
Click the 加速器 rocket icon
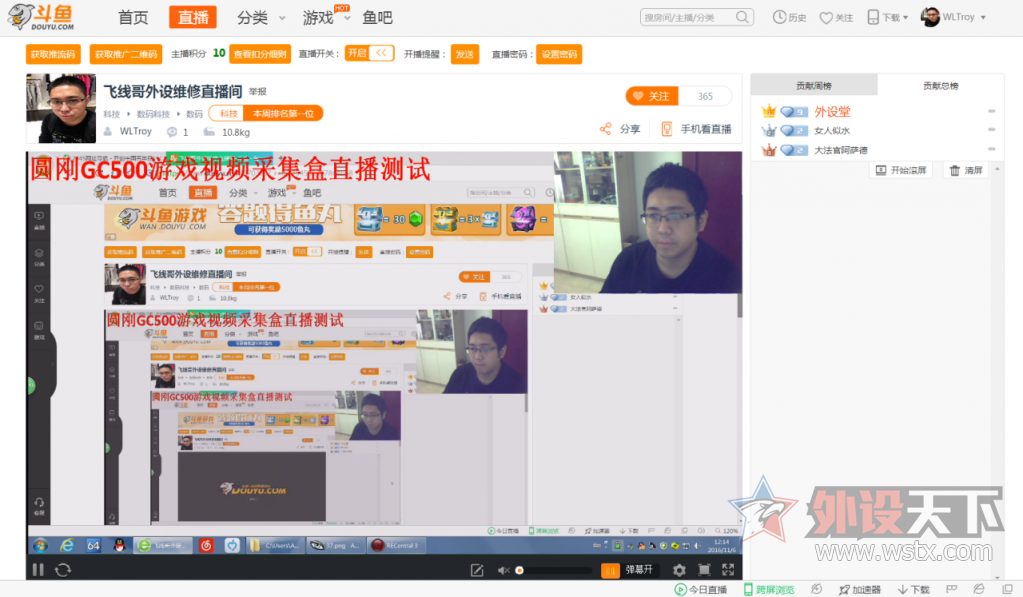pyautogui.click(x=844, y=590)
